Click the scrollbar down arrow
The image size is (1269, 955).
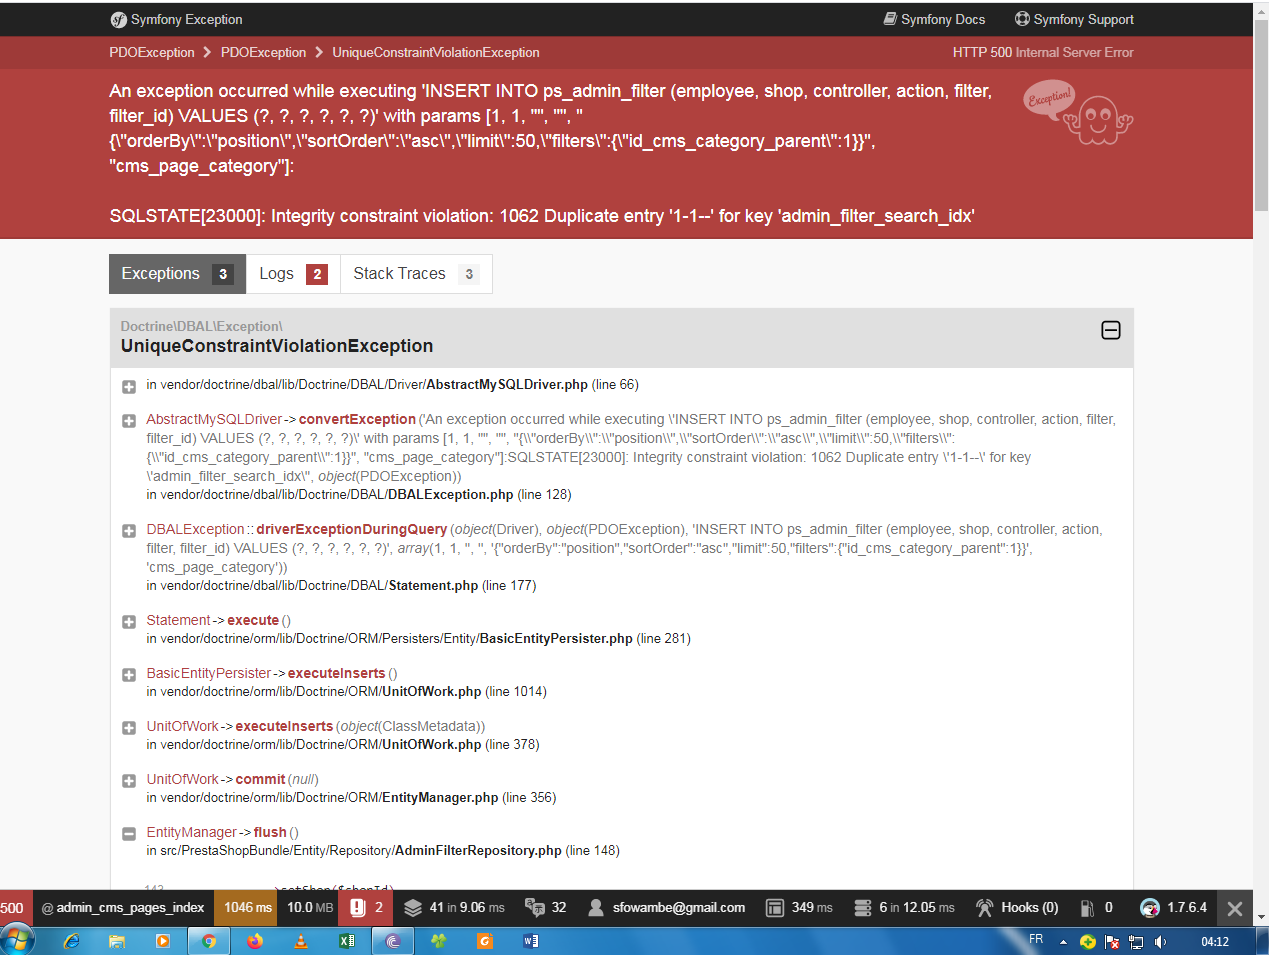1261,917
